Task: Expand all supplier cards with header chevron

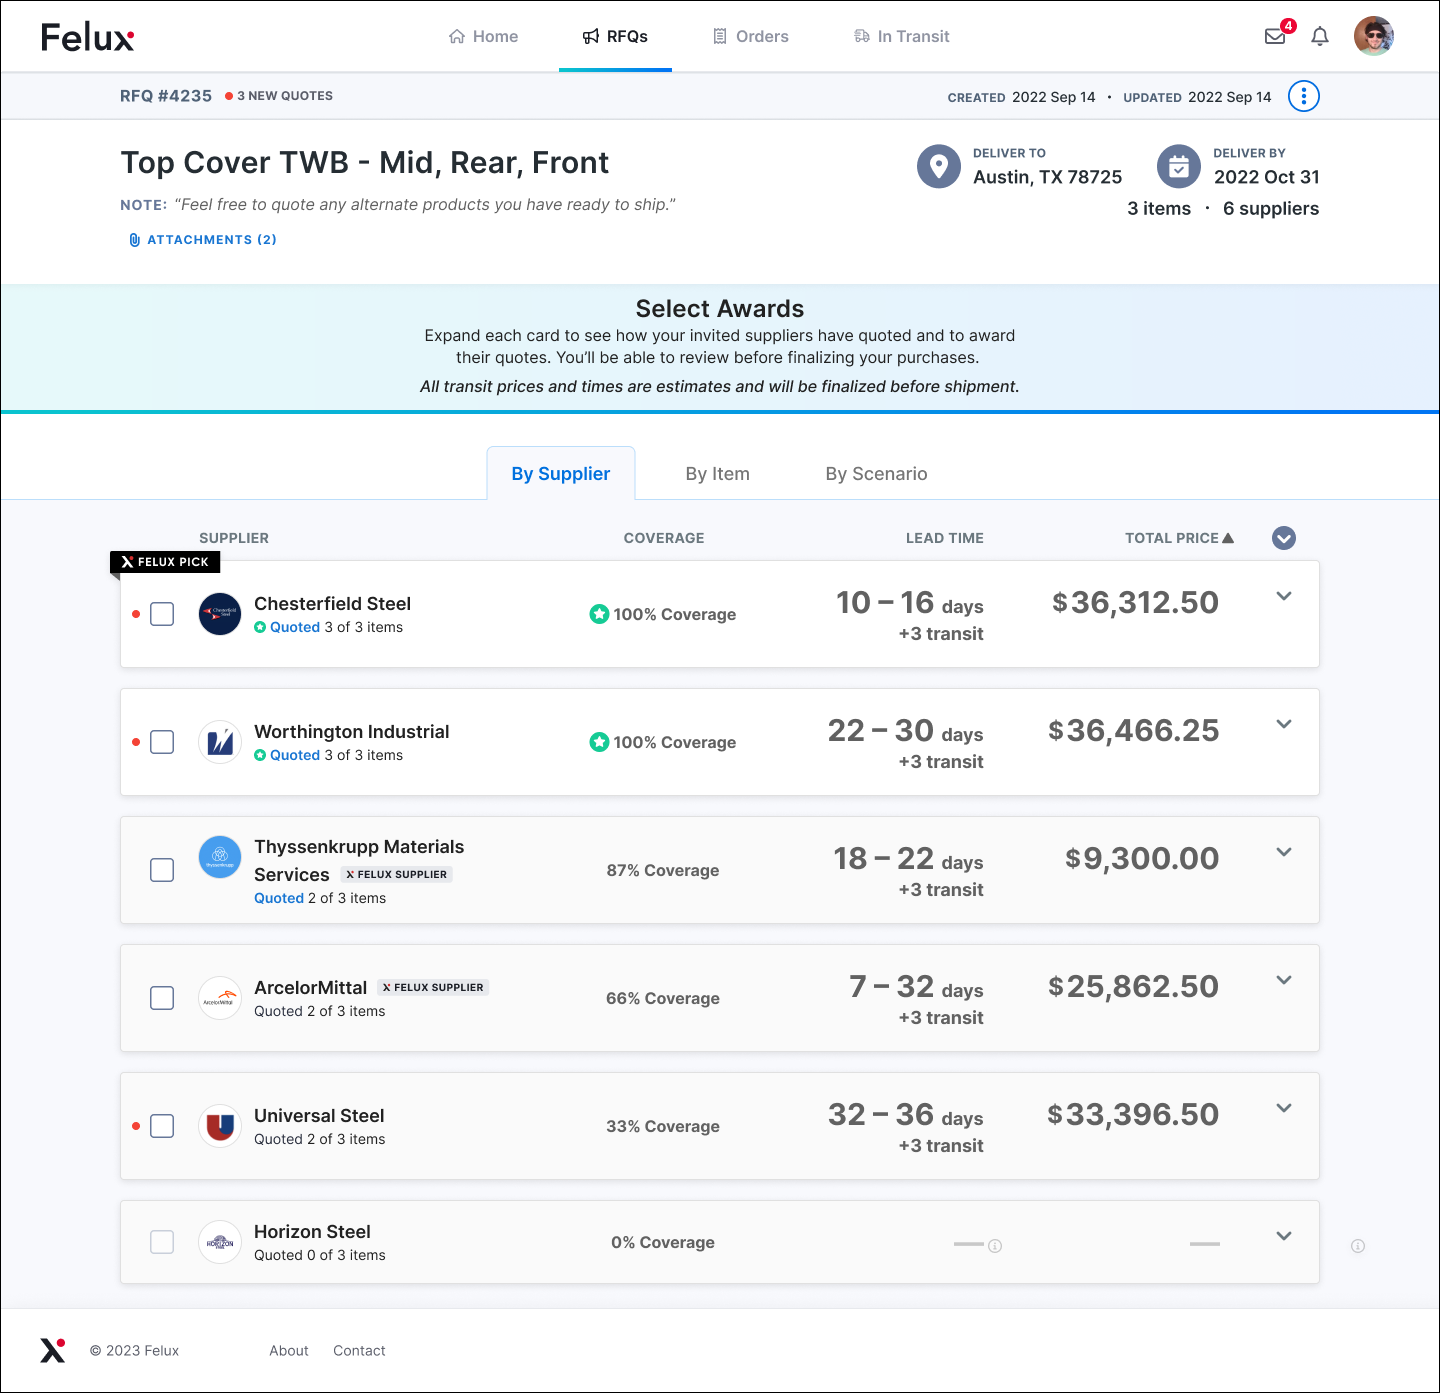Action: [1284, 538]
